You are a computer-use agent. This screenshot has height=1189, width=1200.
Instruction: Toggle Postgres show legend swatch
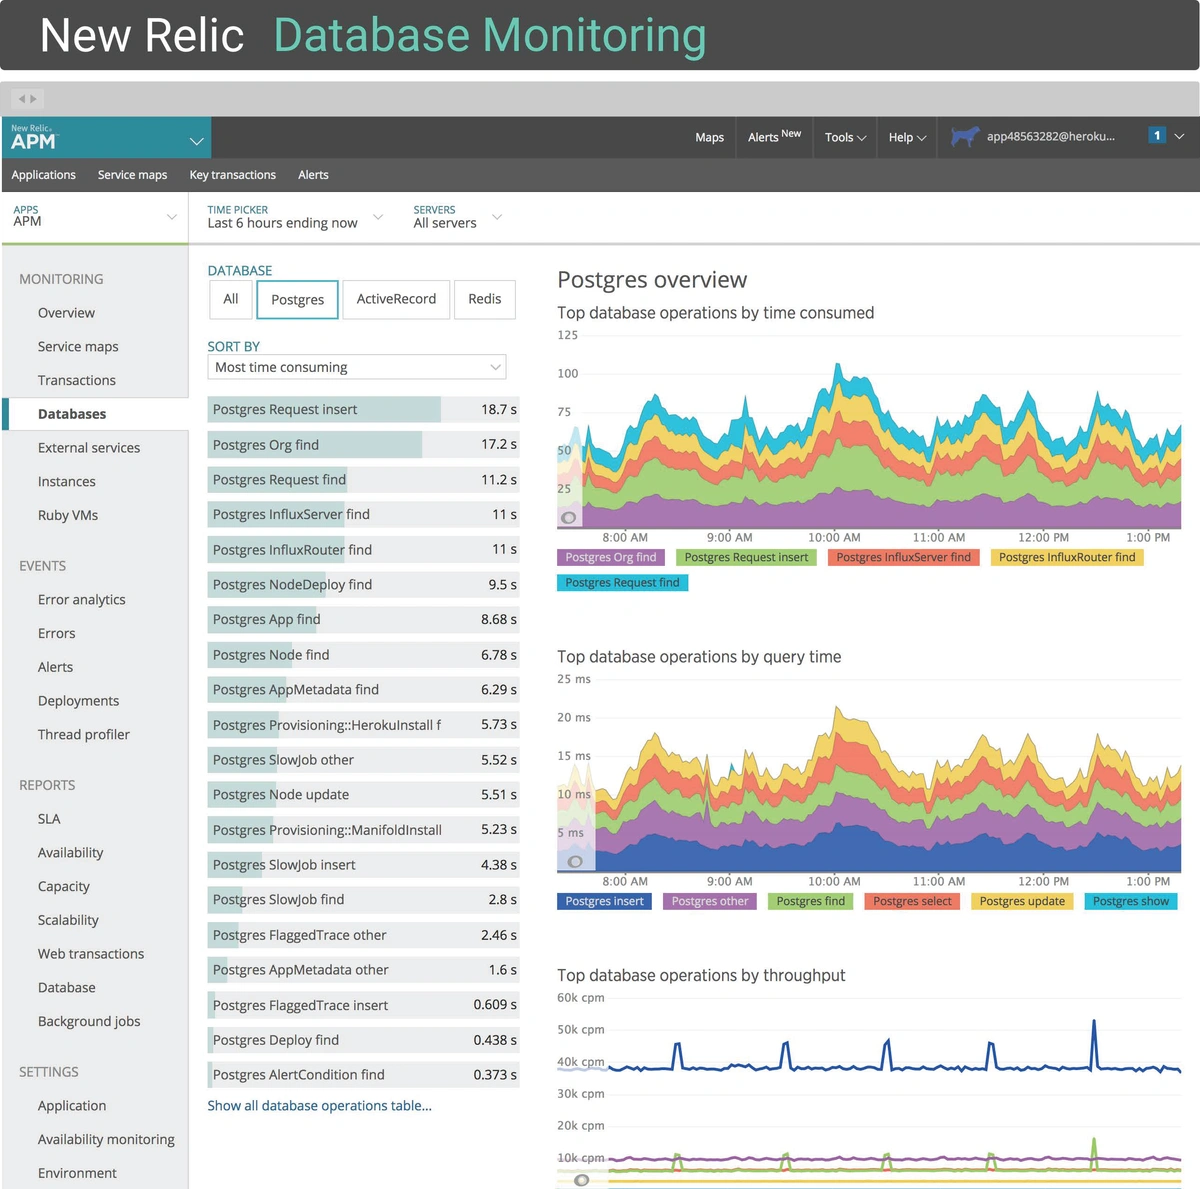point(1130,901)
